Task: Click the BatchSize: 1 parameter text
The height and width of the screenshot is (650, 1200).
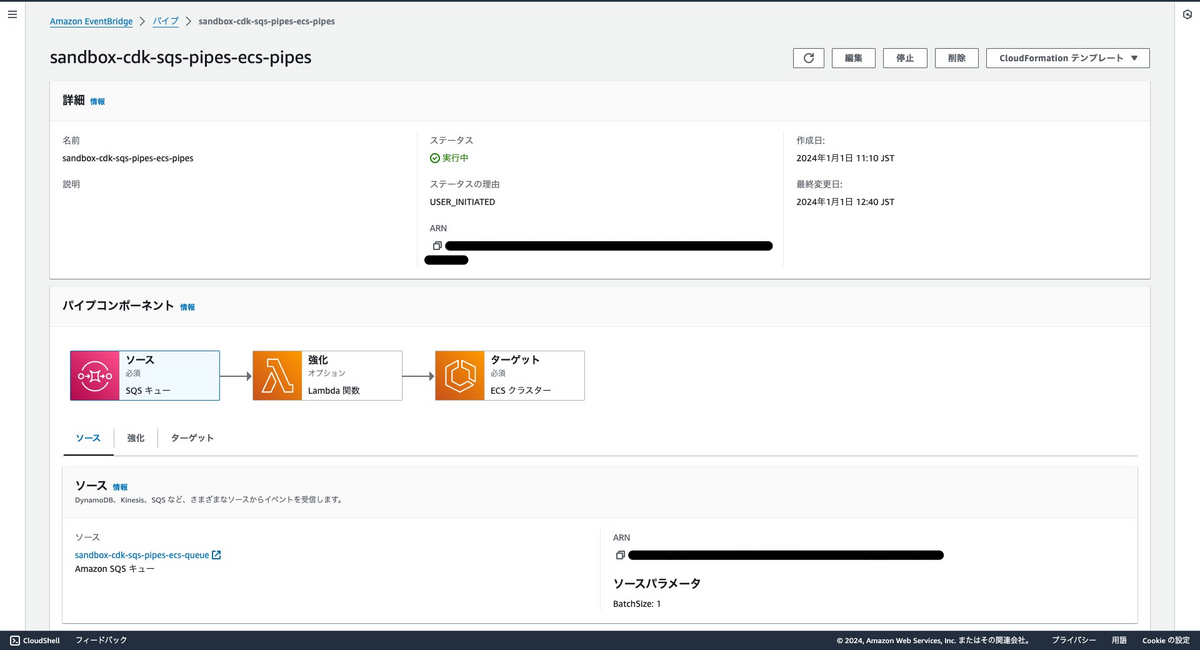Action: [x=637, y=604]
